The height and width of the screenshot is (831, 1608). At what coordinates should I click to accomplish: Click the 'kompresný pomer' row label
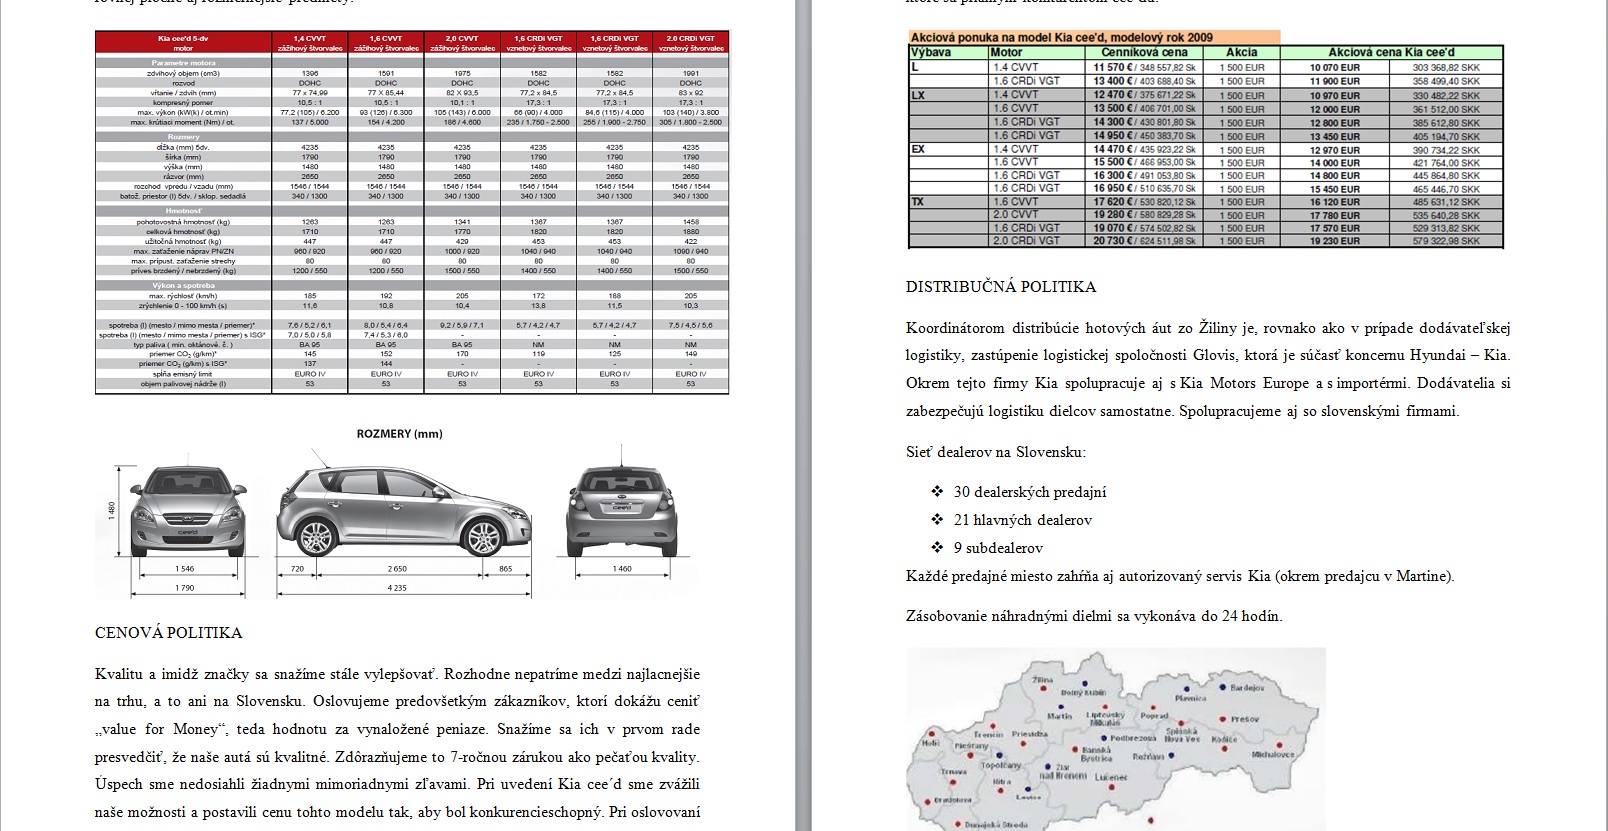(183, 102)
